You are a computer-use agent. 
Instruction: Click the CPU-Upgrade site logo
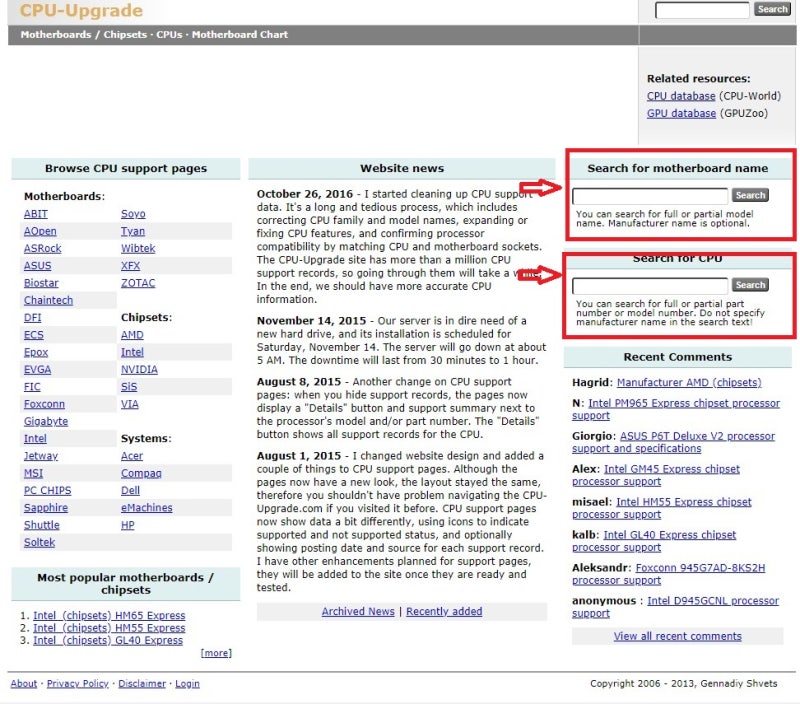pos(81,10)
